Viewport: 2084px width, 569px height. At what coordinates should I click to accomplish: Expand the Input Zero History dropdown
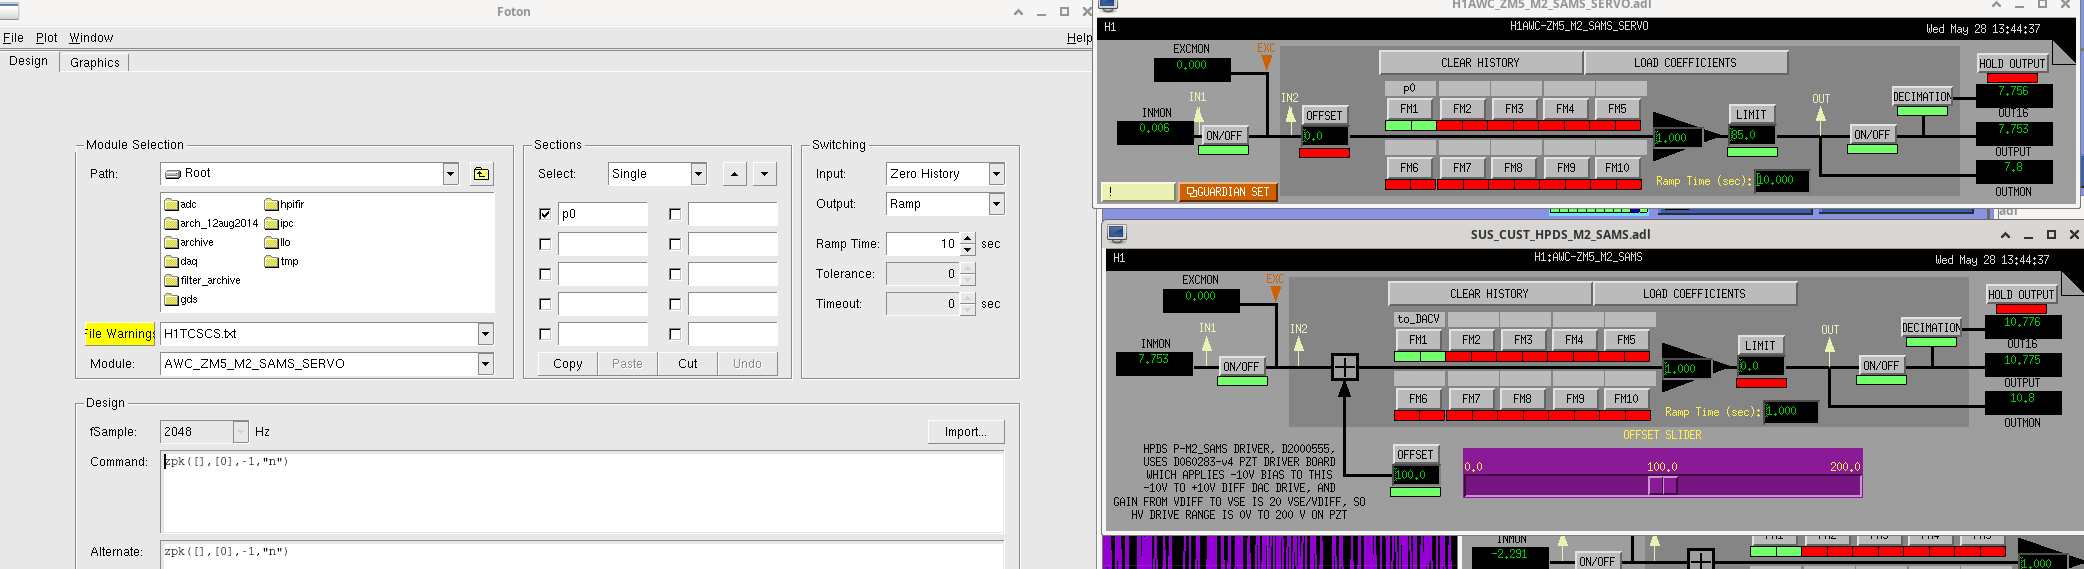point(996,174)
